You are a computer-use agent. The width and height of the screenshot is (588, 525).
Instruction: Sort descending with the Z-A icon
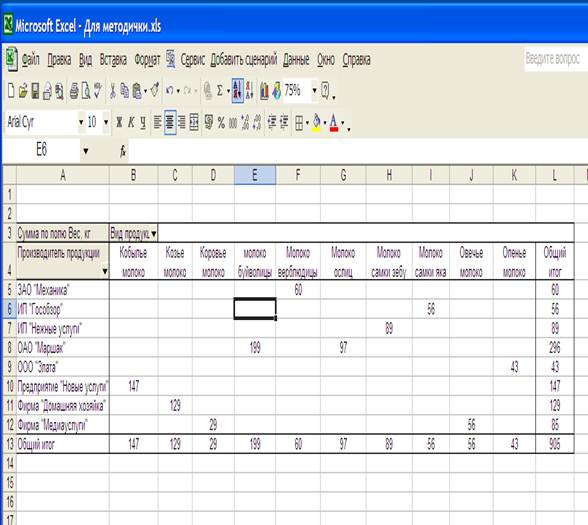pos(250,90)
